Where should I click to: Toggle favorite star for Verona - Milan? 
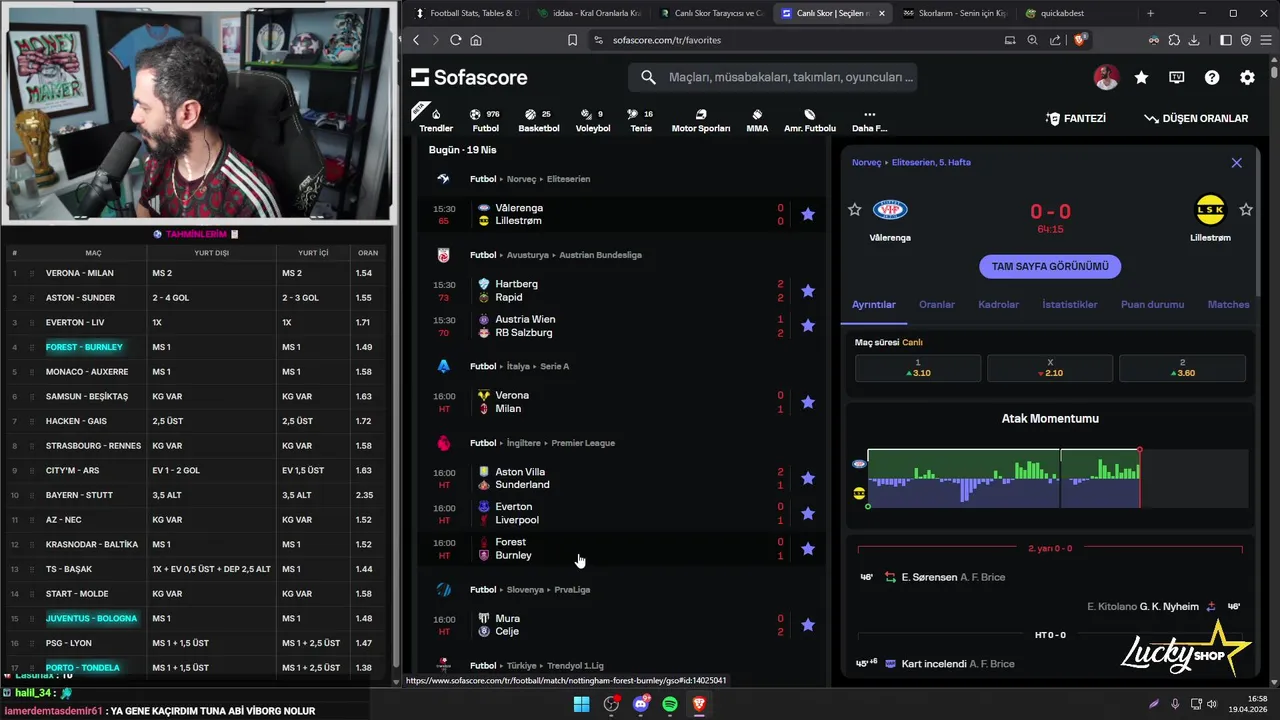tap(808, 402)
